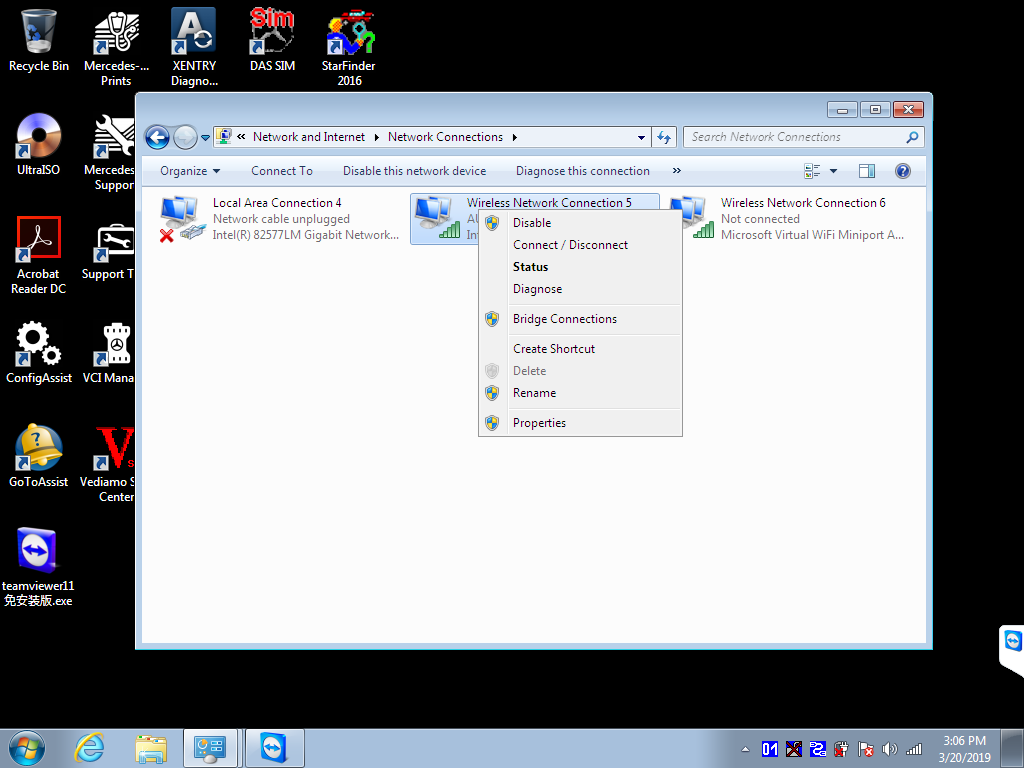This screenshot has width=1024, height=768.
Task: Open VCI Manager desktop shortcut
Action: tap(108, 353)
